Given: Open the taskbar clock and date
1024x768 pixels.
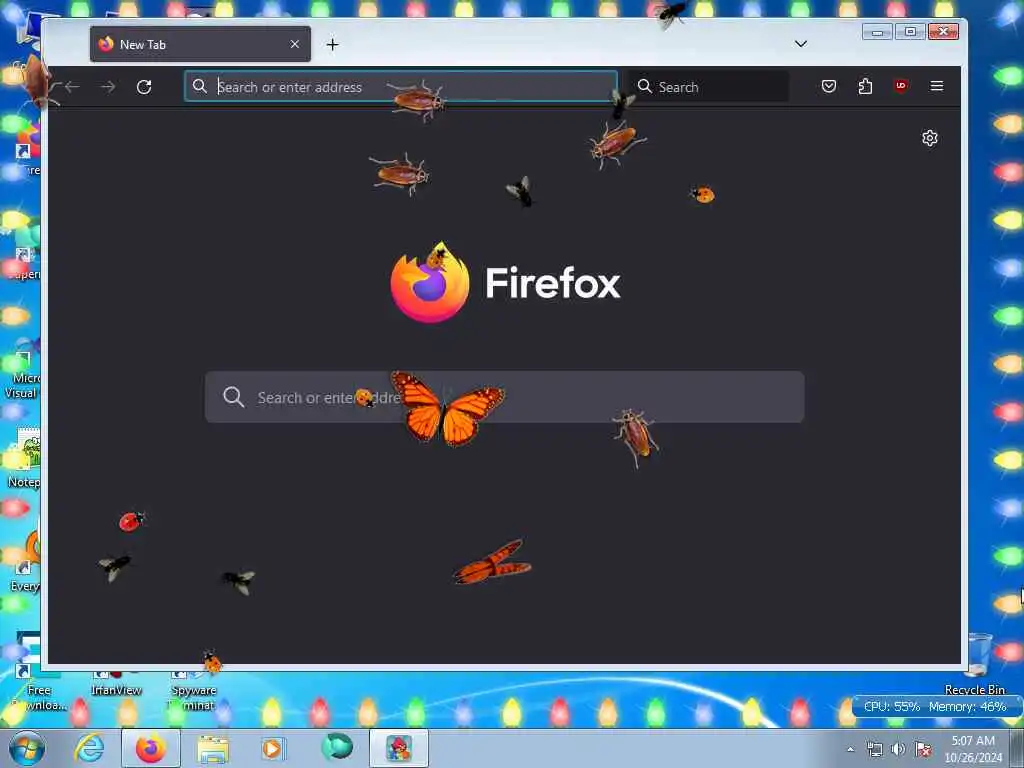Looking at the screenshot, I should point(973,749).
